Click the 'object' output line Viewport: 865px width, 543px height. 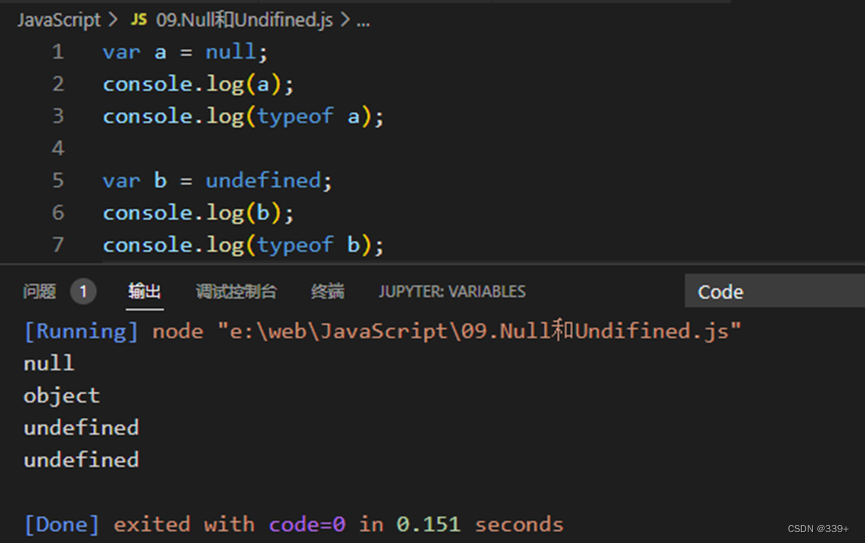[62, 396]
